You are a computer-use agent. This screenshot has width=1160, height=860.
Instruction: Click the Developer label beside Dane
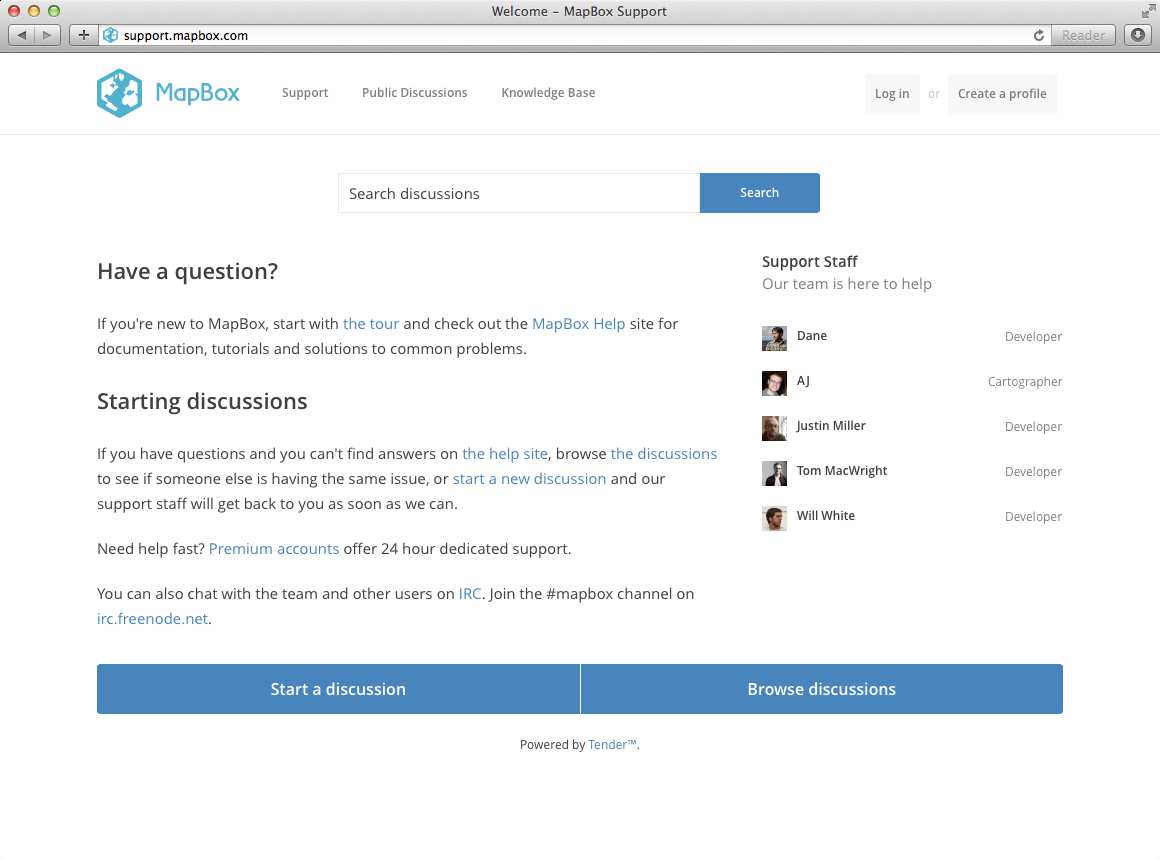pos(1033,337)
